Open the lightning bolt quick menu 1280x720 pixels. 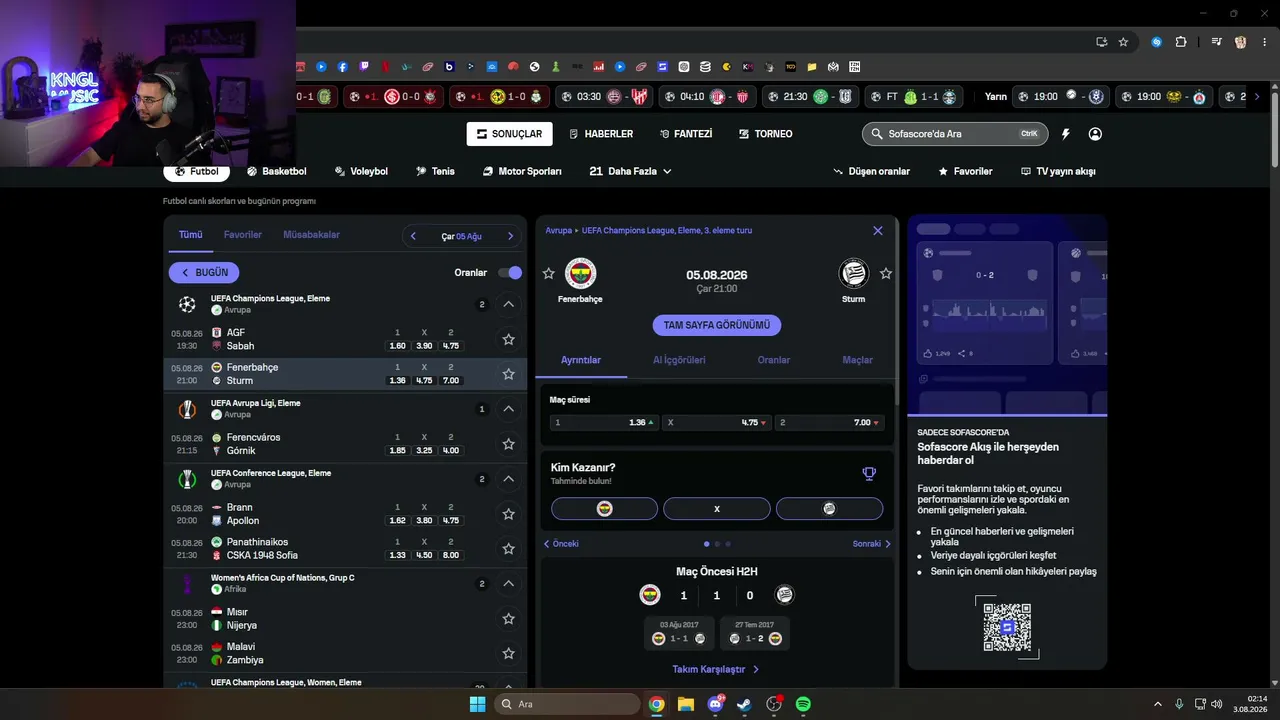pyautogui.click(x=1066, y=134)
